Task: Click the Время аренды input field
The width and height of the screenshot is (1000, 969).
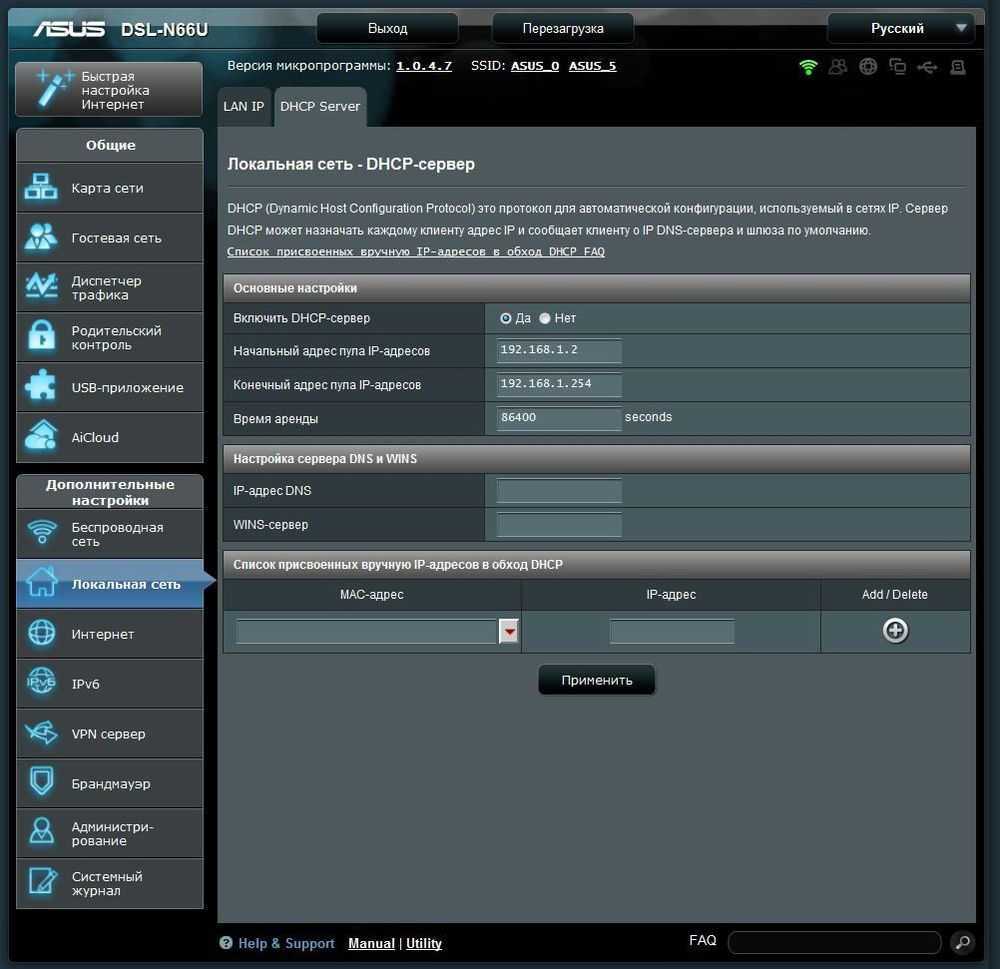Action: (559, 418)
